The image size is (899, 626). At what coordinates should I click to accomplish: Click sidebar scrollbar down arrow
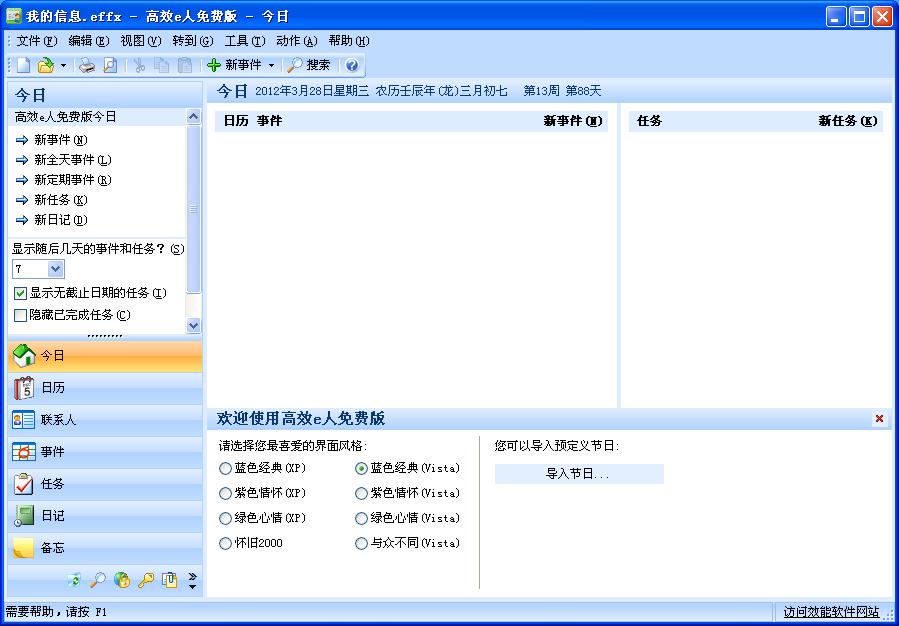pyautogui.click(x=194, y=326)
